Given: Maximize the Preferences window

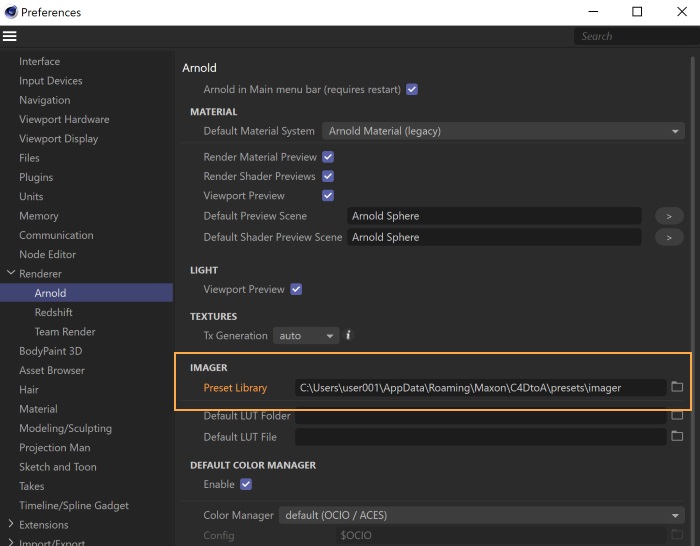Looking at the screenshot, I should pos(637,12).
